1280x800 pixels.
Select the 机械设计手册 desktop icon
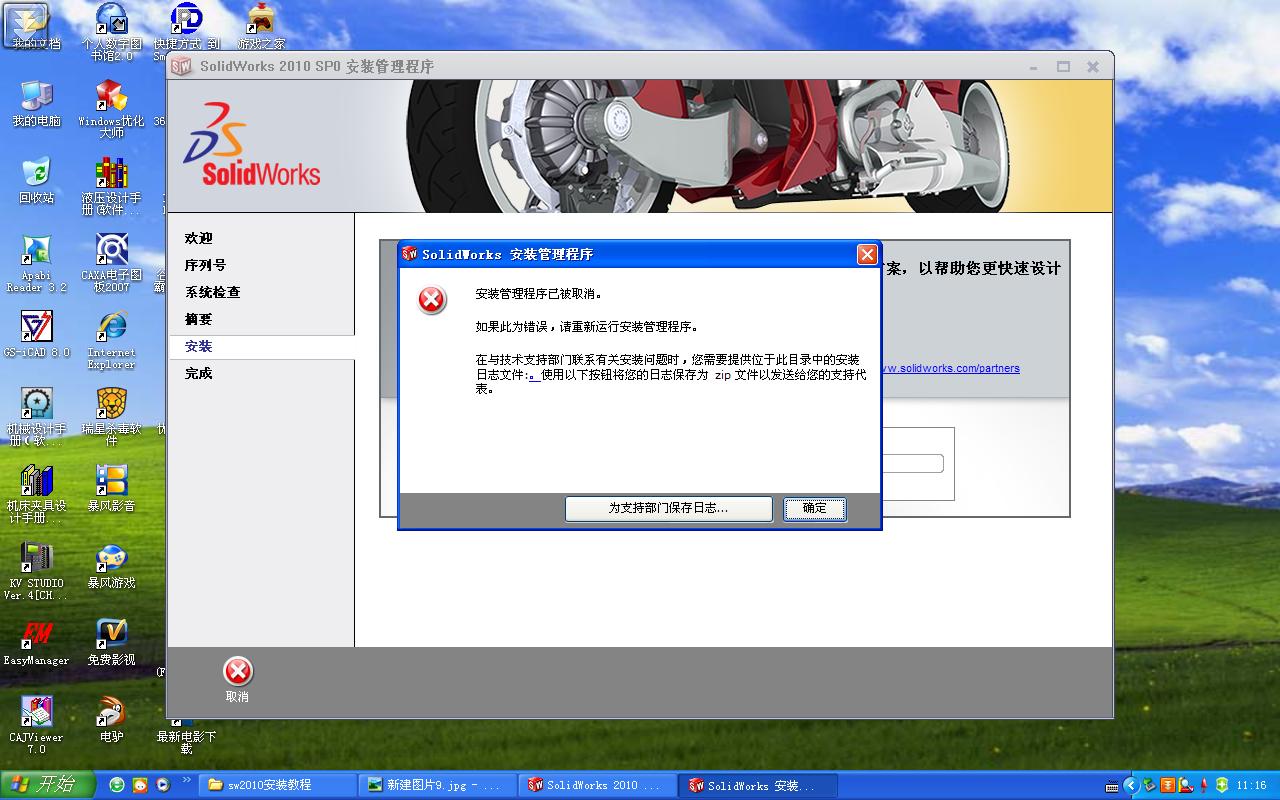[36, 416]
